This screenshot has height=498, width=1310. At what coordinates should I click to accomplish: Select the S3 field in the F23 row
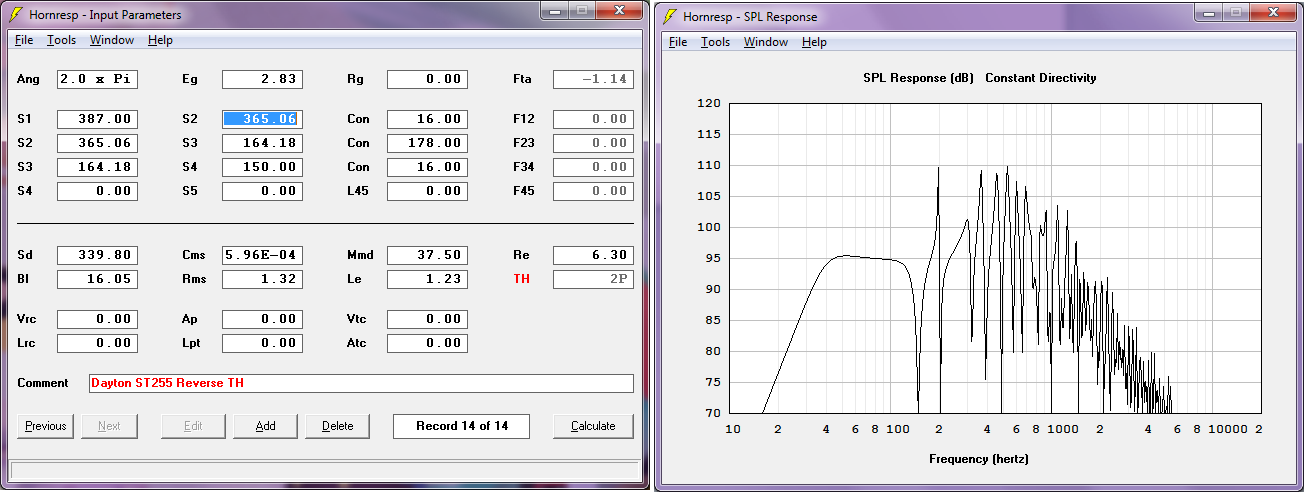pyautogui.click(x=262, y=143)
